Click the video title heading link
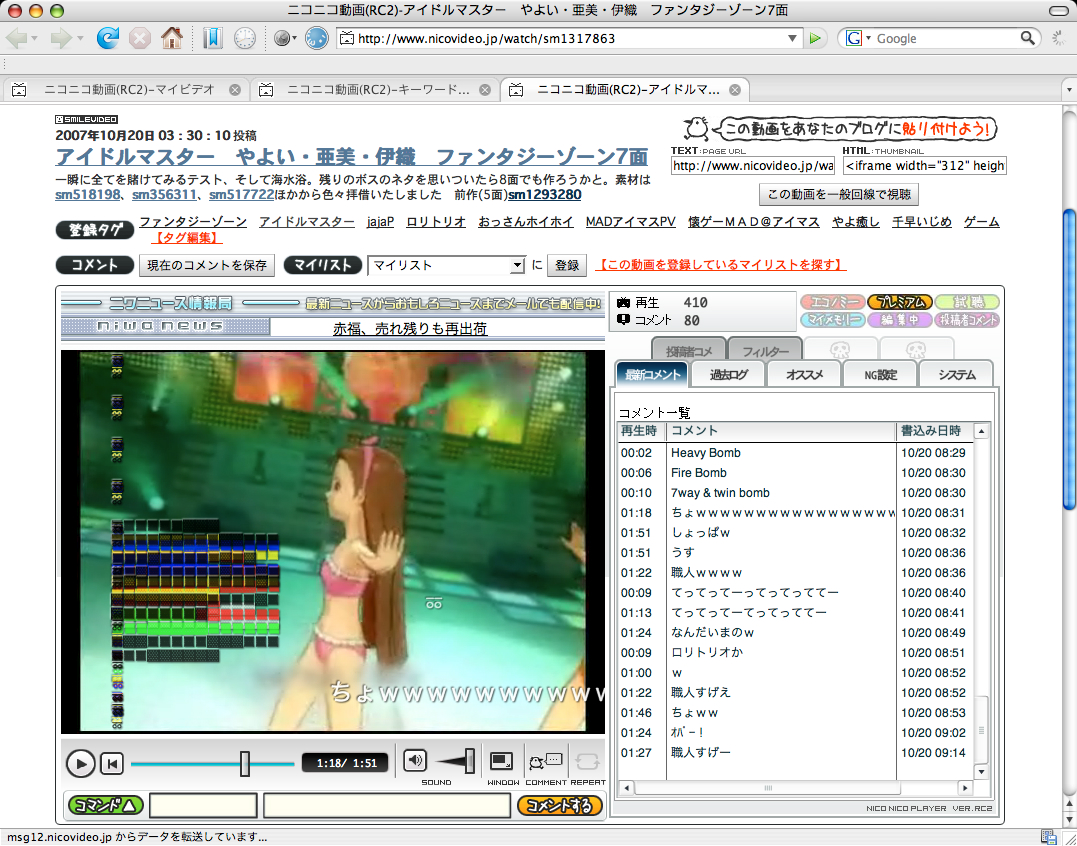Screen dimensions: 1077x846 click(x=351, y=157)
